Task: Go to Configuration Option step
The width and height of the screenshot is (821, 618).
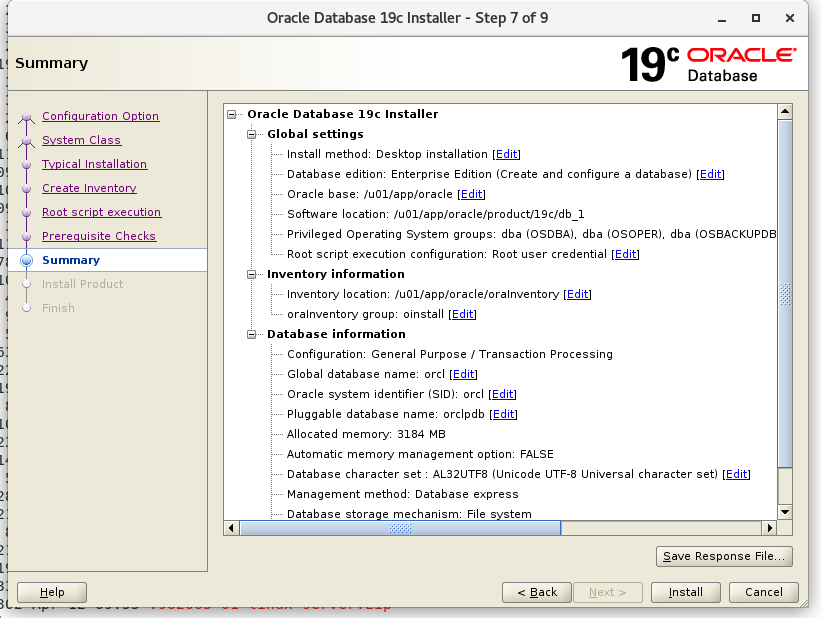Action: pyautogui.click(x=101, y=116)
